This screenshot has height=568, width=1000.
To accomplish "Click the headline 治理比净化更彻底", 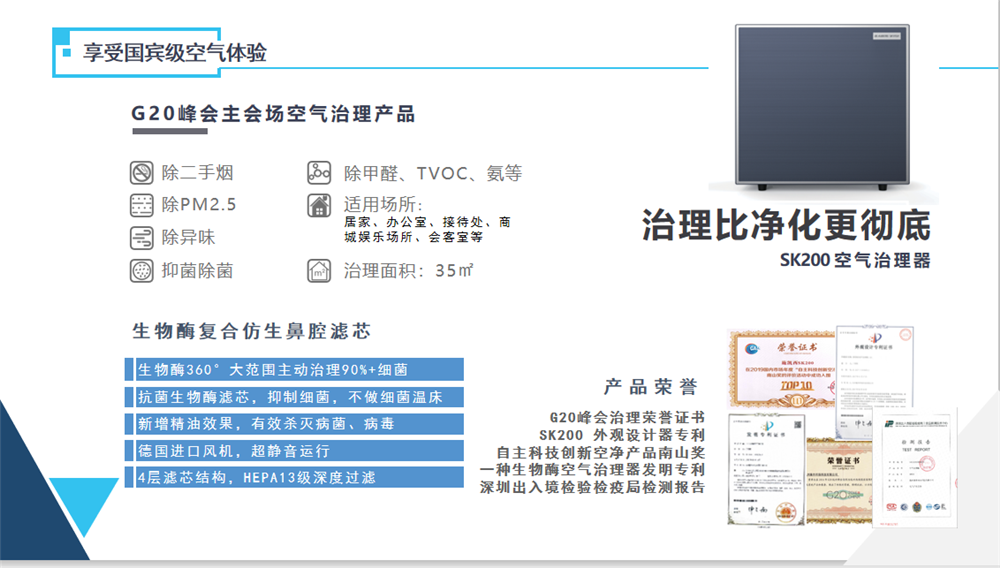I will point(786,224).
